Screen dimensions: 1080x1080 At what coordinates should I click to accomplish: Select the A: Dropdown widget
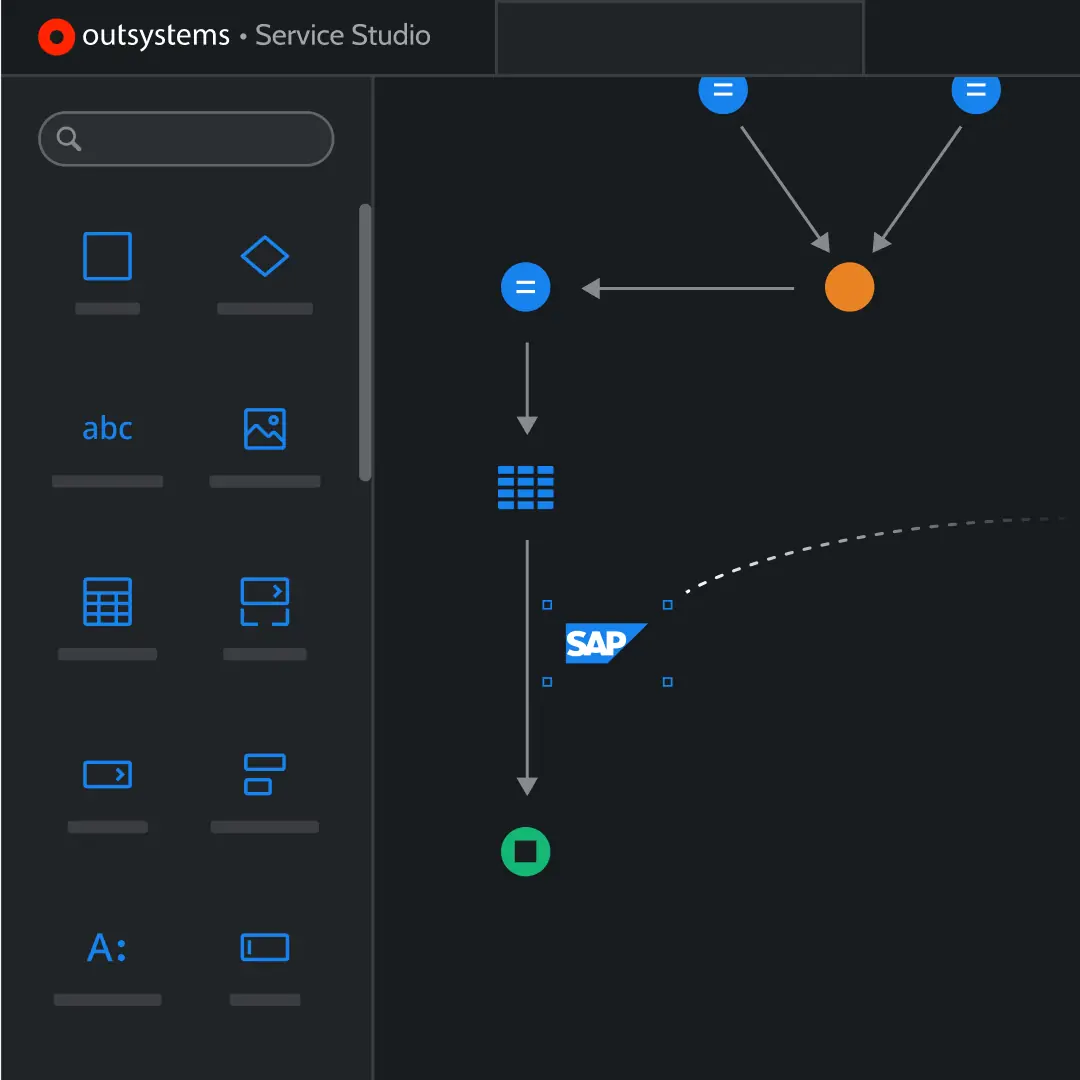(x=107, y=946)
